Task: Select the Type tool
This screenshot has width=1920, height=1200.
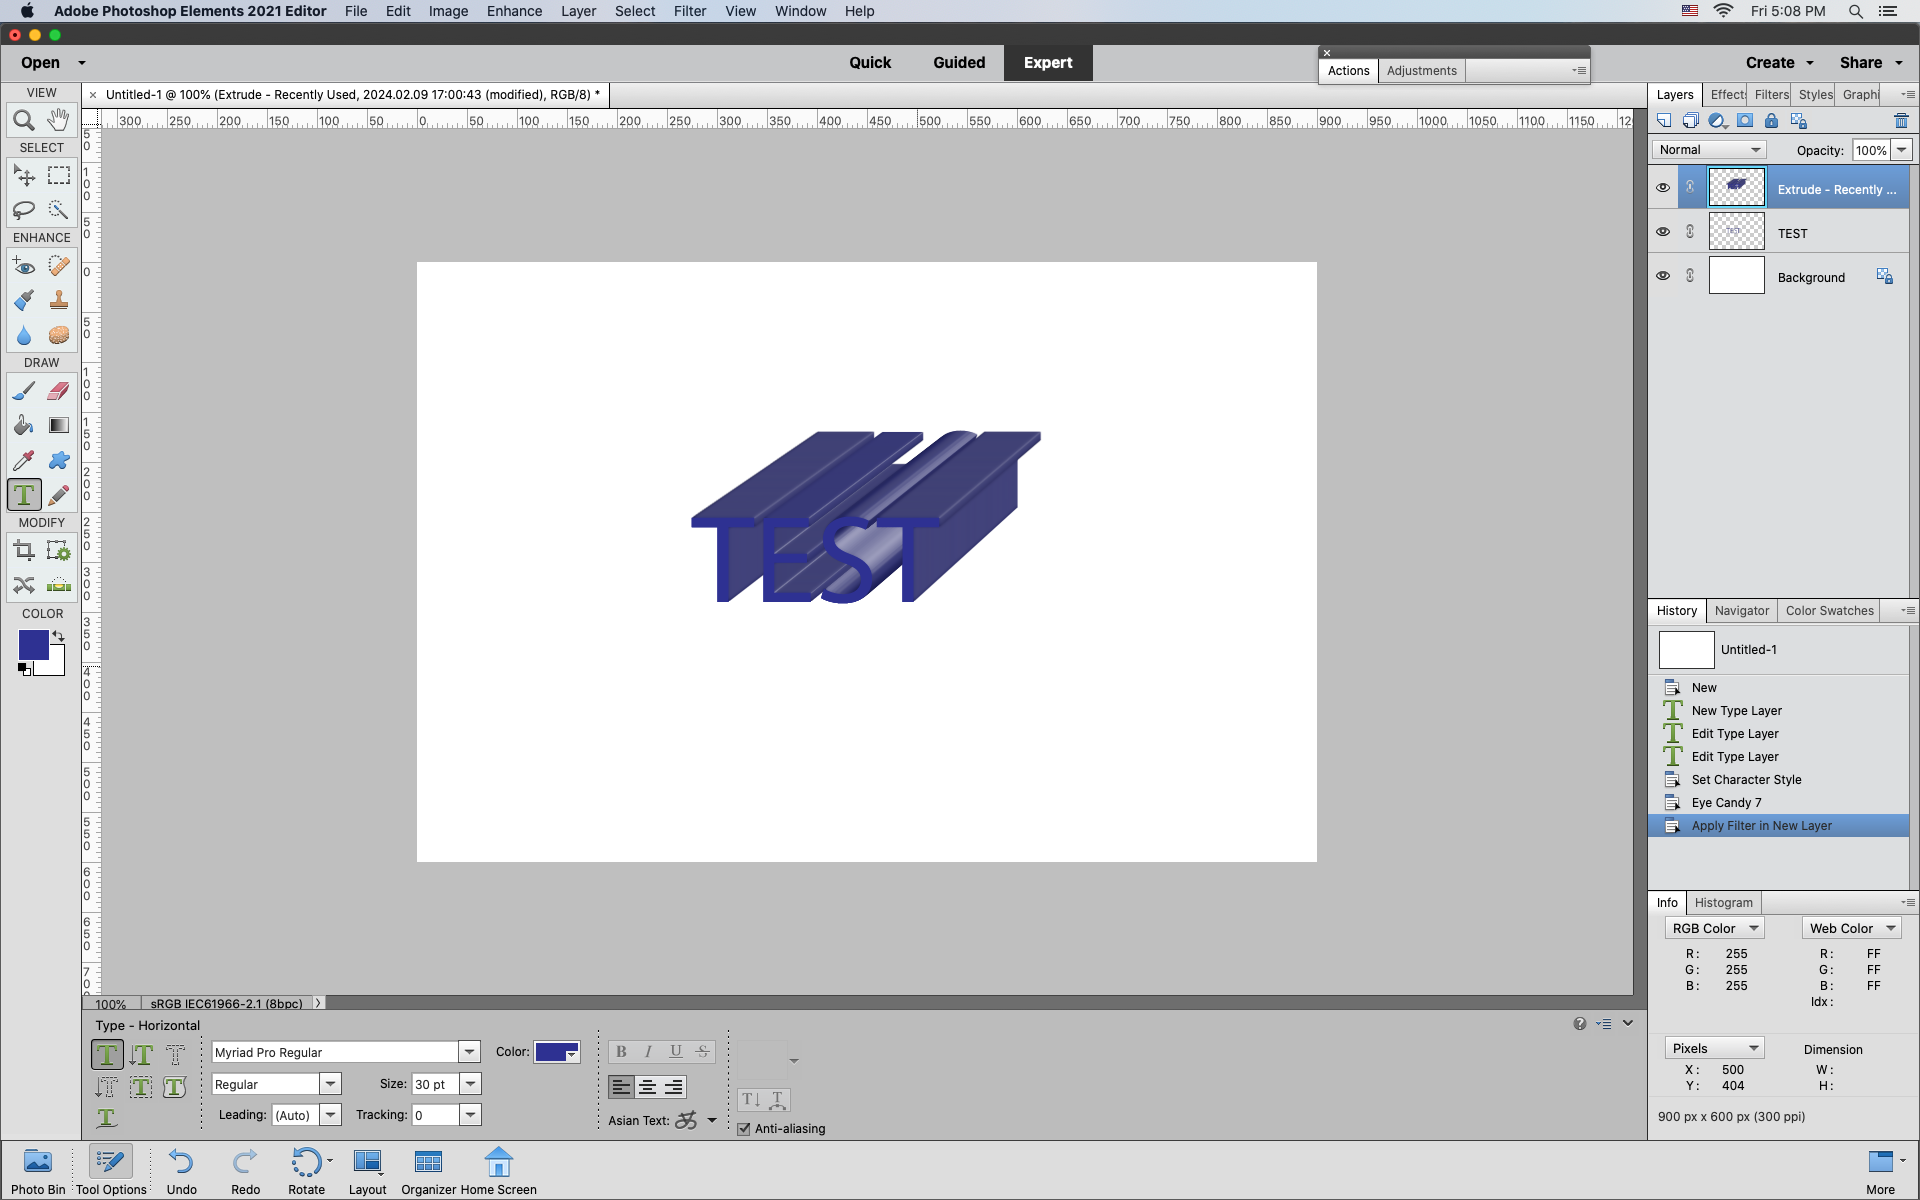Action: point(24,494)
